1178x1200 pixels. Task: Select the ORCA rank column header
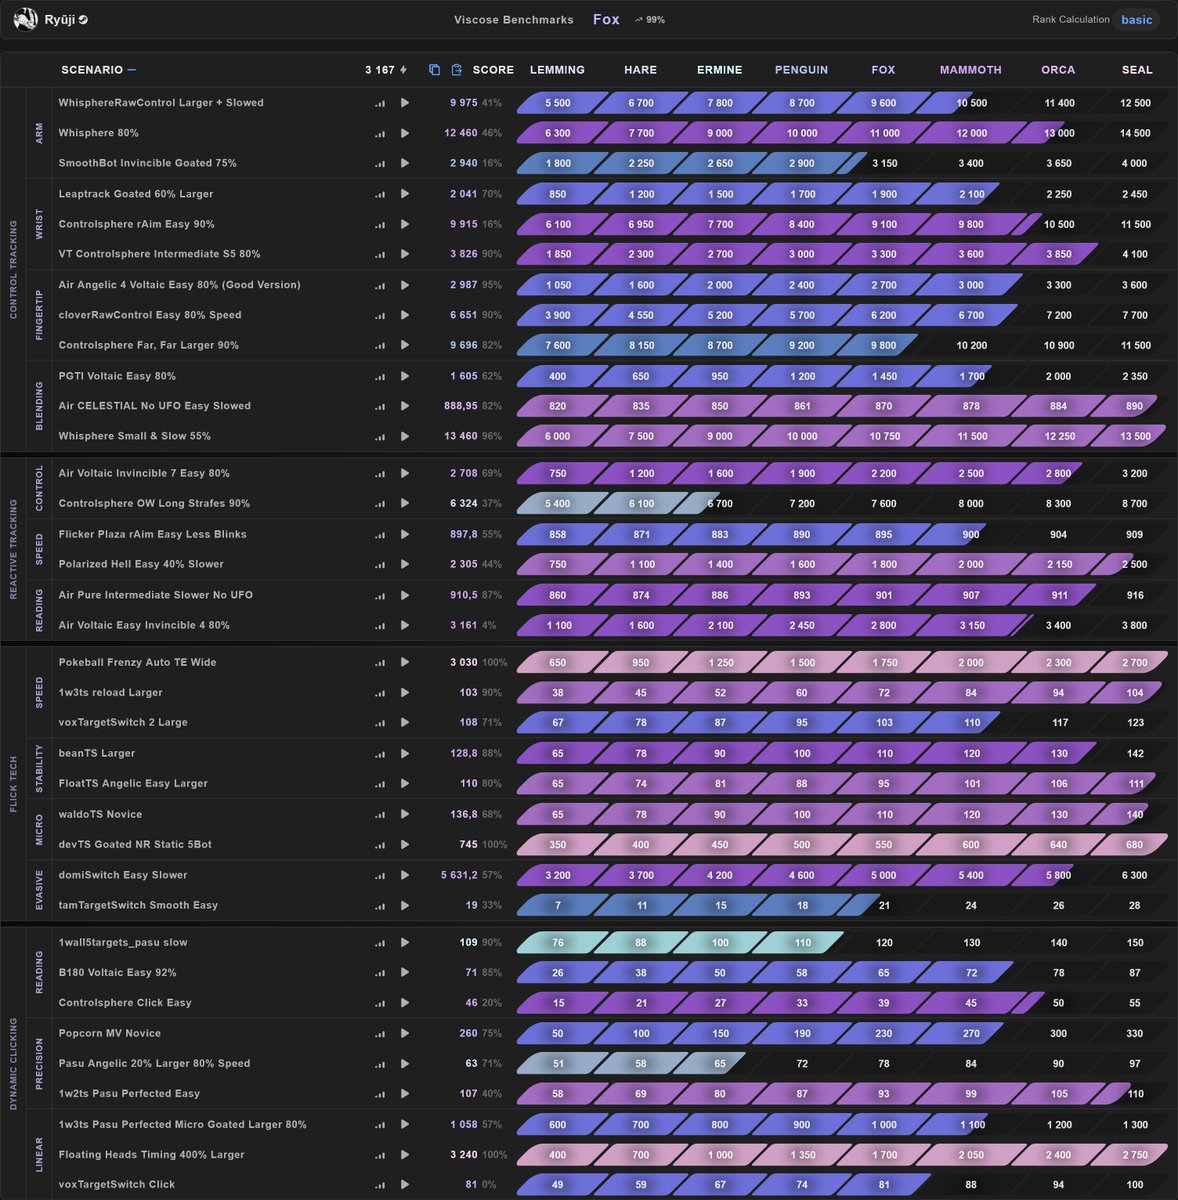click(x=1058, y=70)
